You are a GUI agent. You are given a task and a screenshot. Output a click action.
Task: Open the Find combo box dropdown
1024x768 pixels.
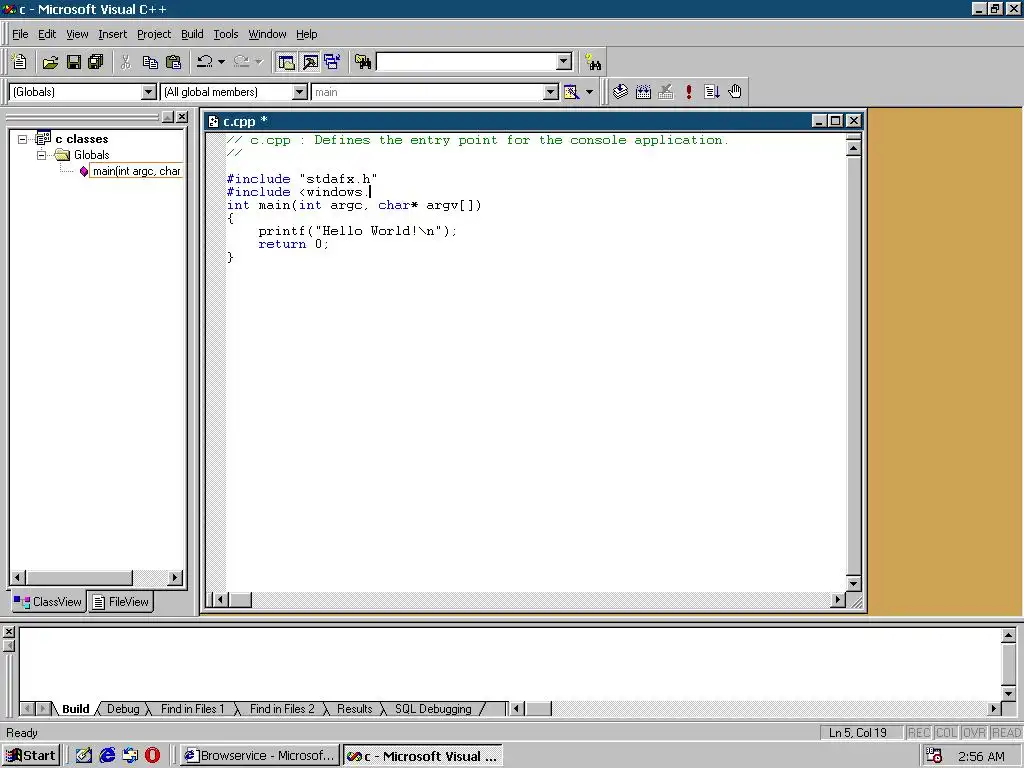564,62
